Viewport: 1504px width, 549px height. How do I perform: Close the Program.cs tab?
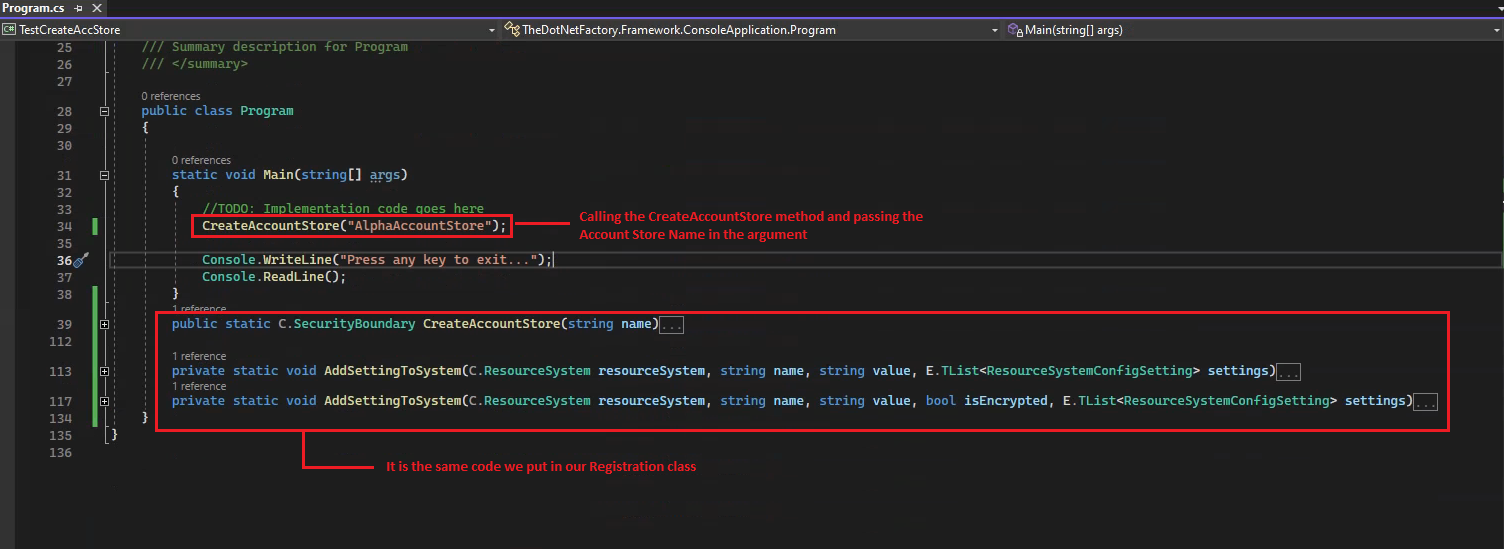[95, 8]
